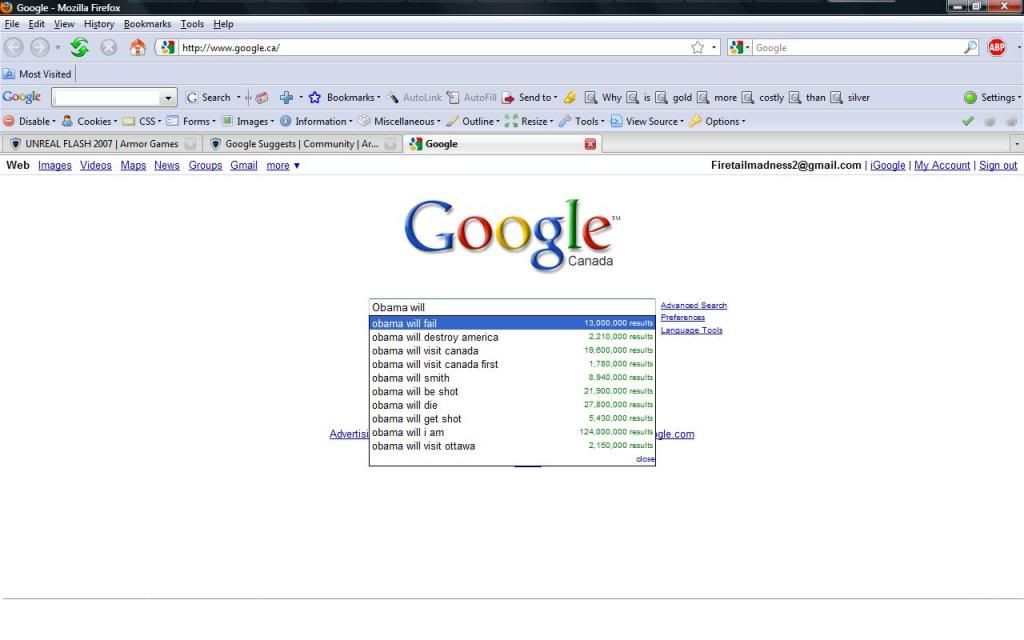Go to the home page via the house icon
The width and height of the screenshot is (1024, 640).
137,48
